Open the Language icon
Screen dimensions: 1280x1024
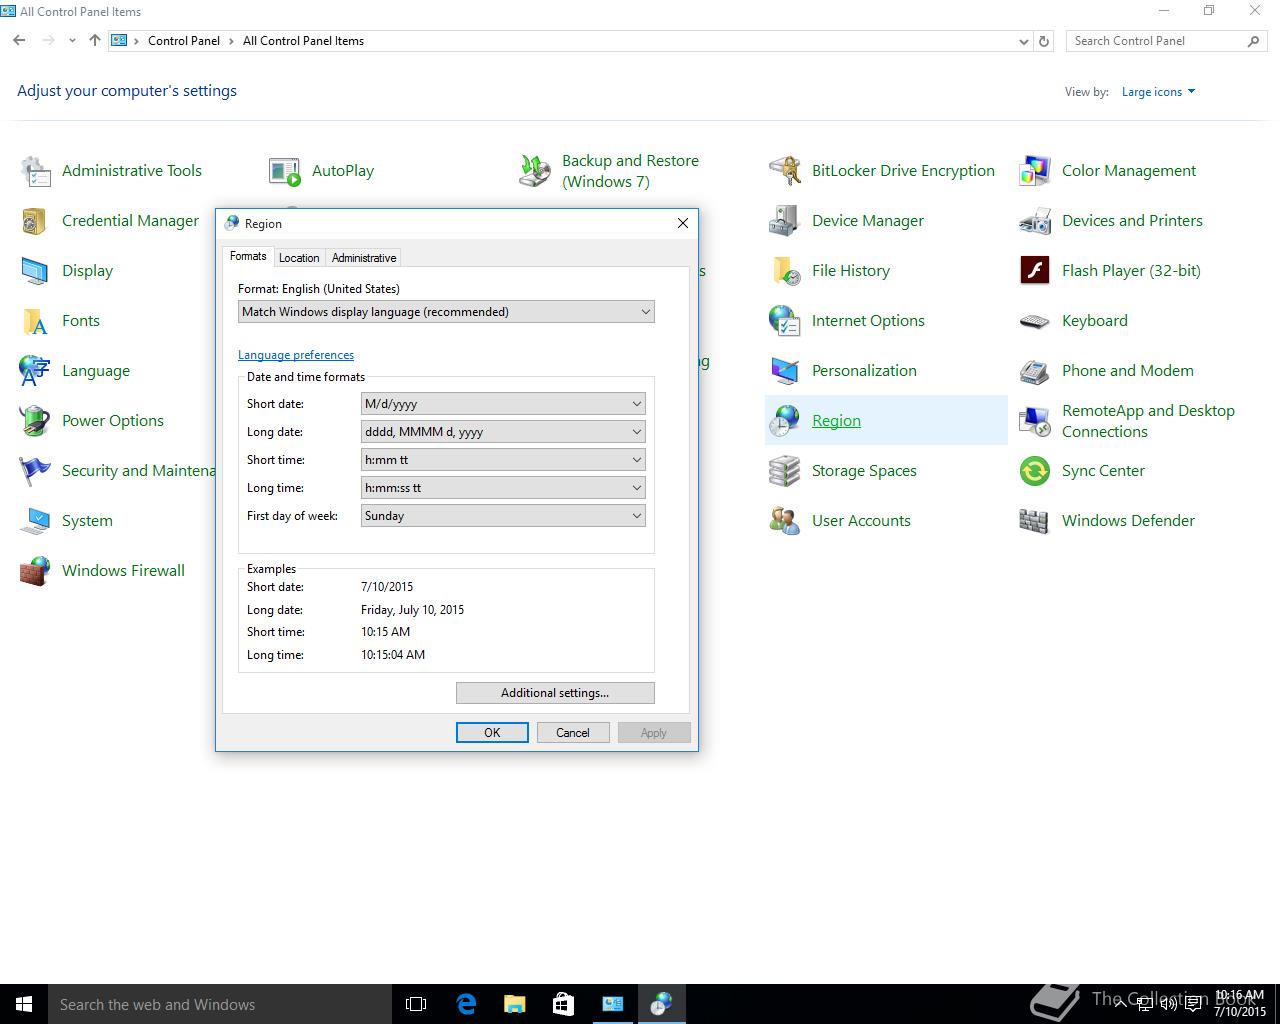pos(35,371)
